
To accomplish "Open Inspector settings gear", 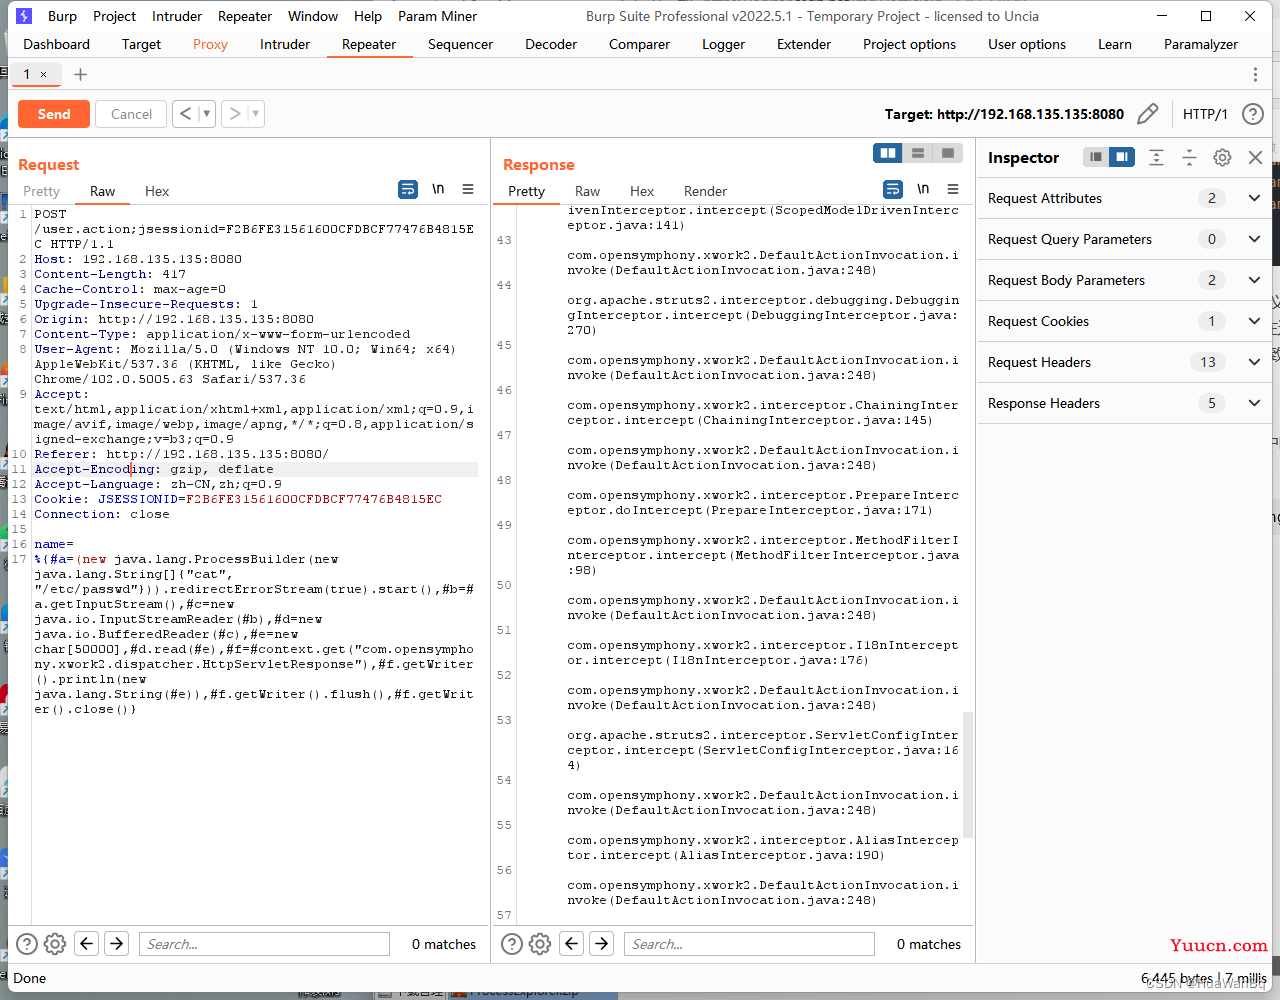I will point(1222,157).
